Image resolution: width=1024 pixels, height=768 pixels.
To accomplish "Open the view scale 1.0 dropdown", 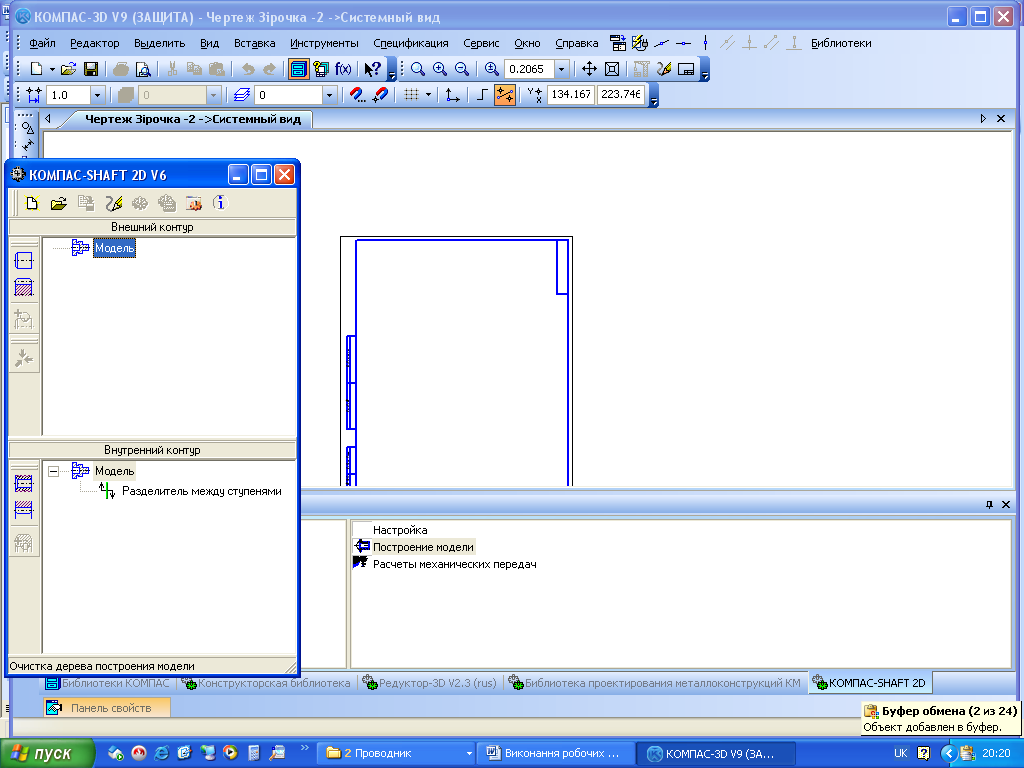I will tap(97, 95).
